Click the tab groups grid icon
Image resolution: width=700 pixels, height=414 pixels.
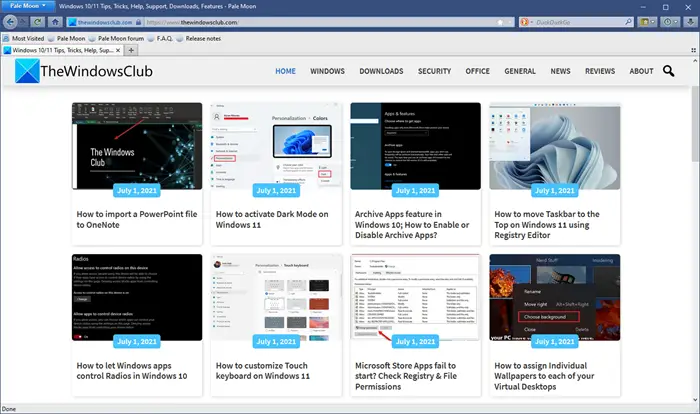coord(693,50)
